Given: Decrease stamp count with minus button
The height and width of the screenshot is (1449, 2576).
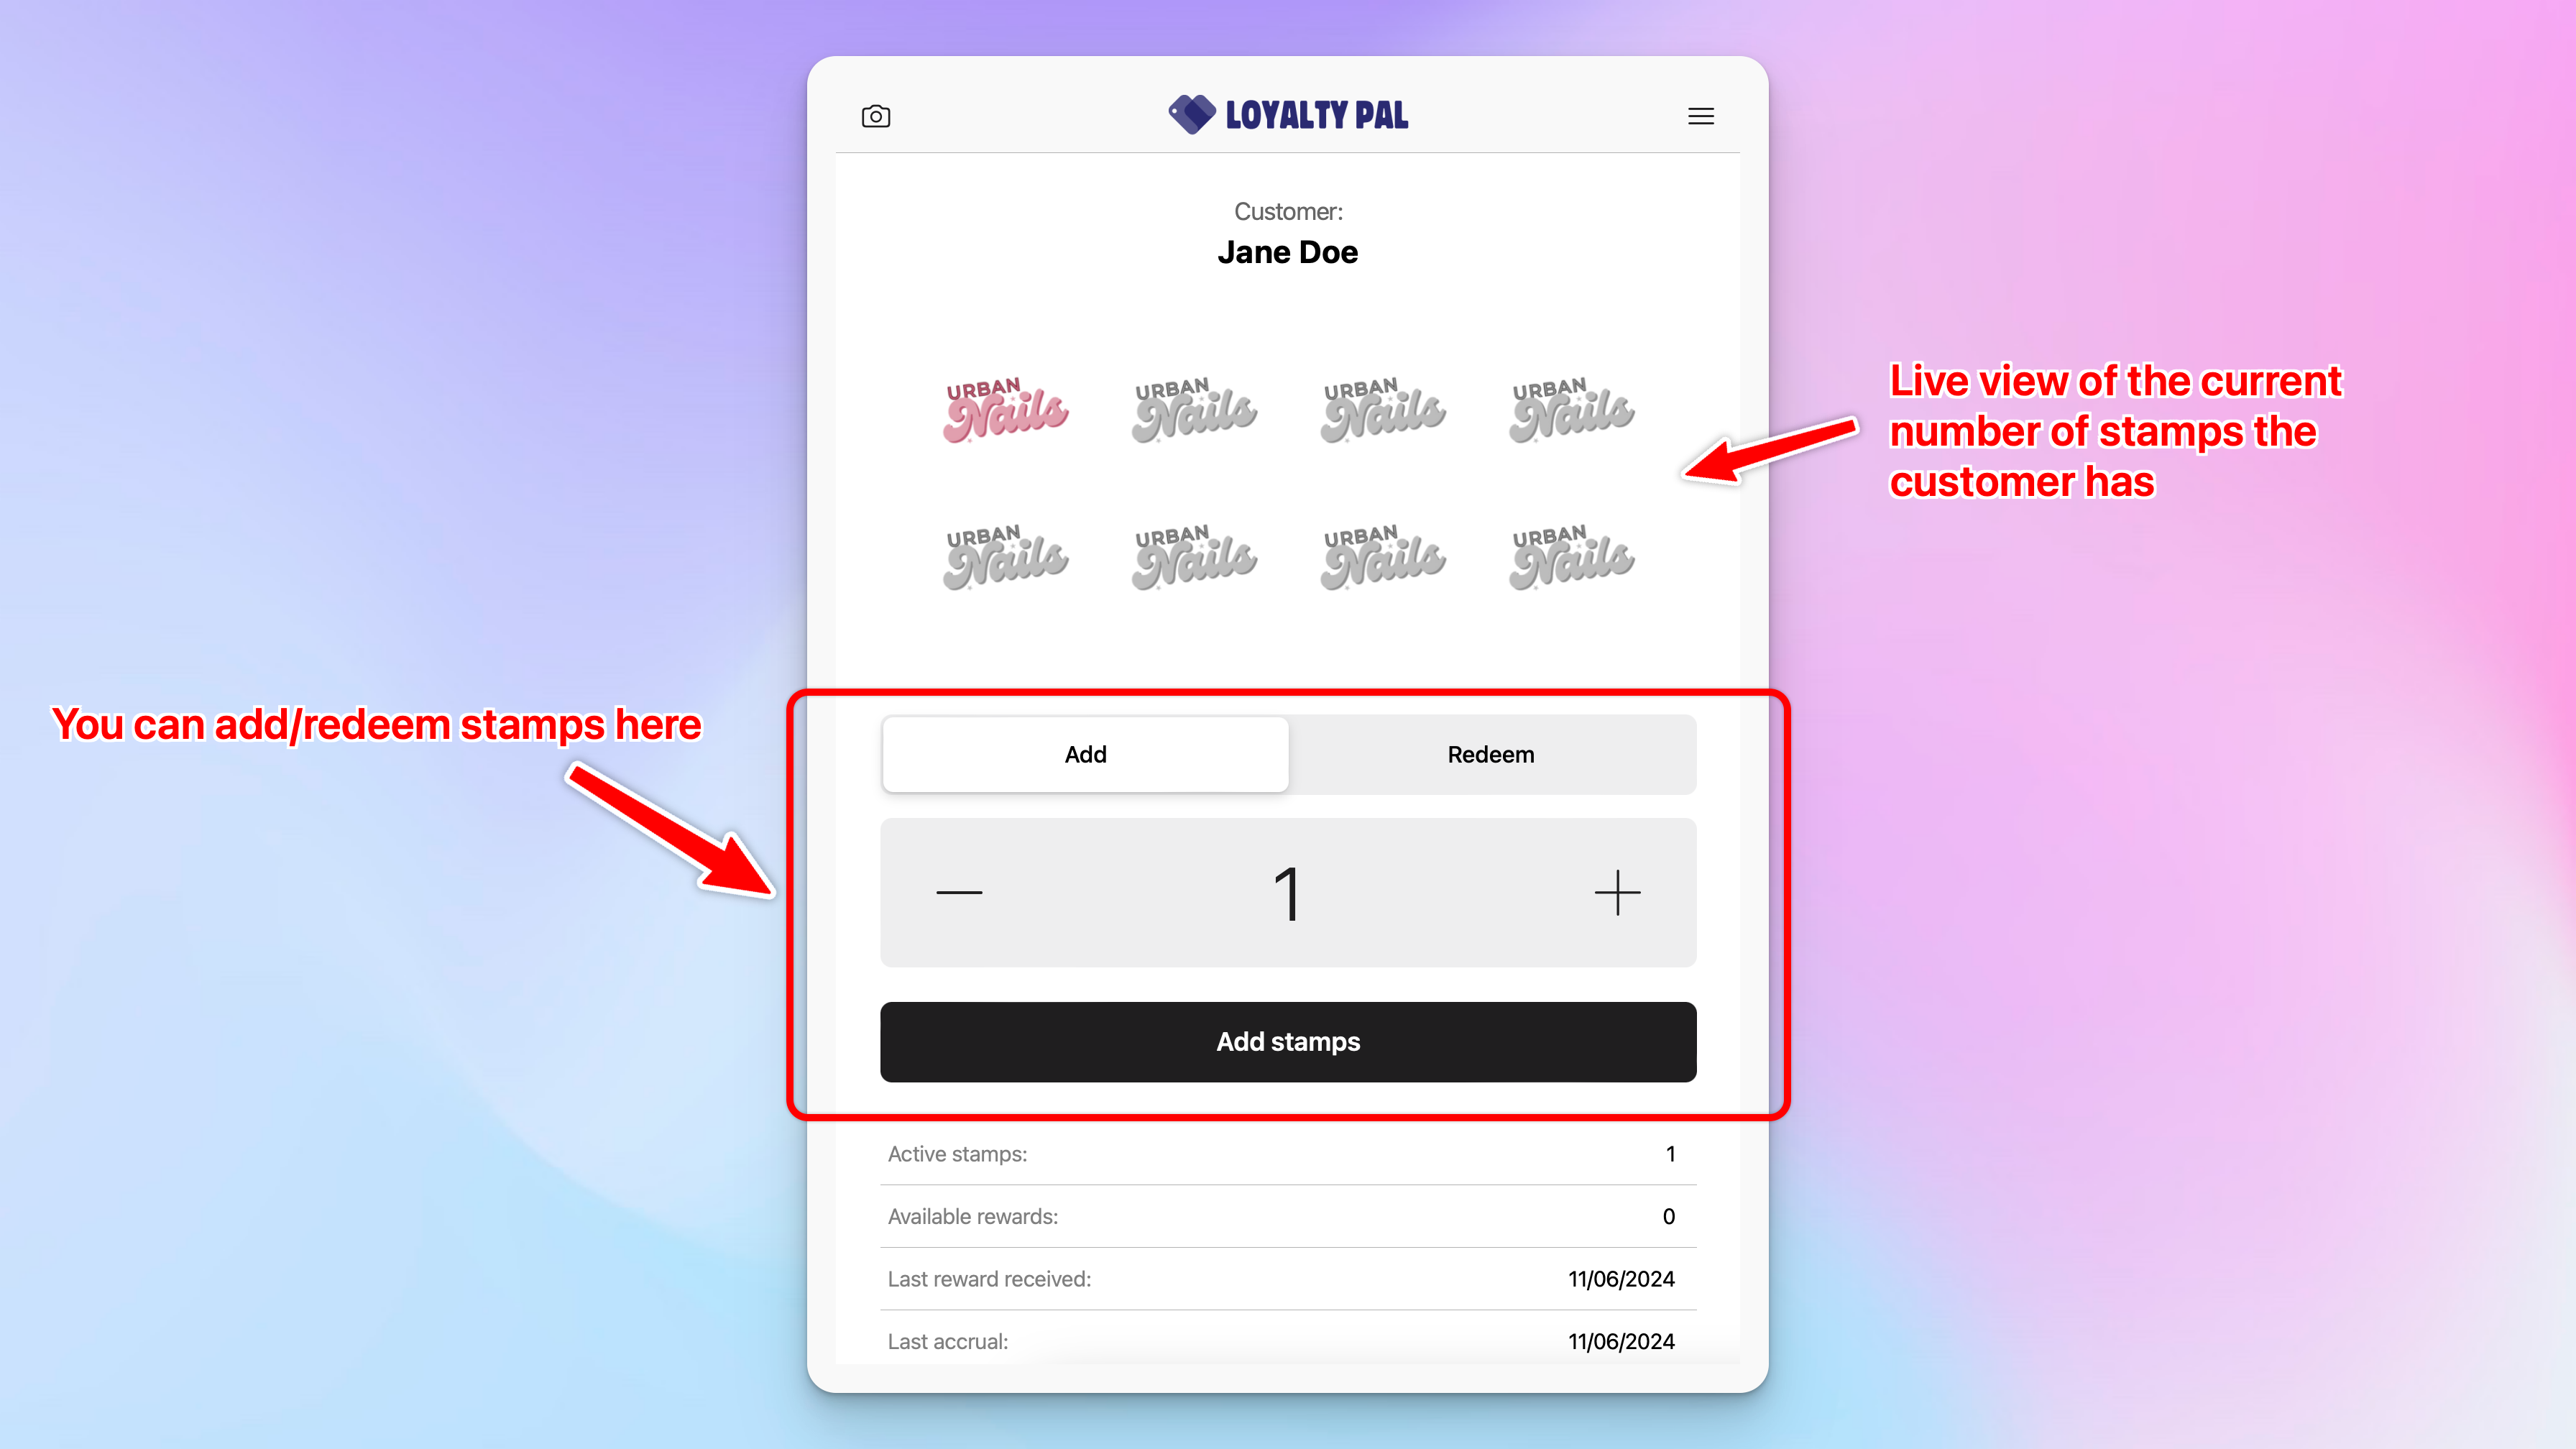Looking at the screenshot, I should click(958, 892).
